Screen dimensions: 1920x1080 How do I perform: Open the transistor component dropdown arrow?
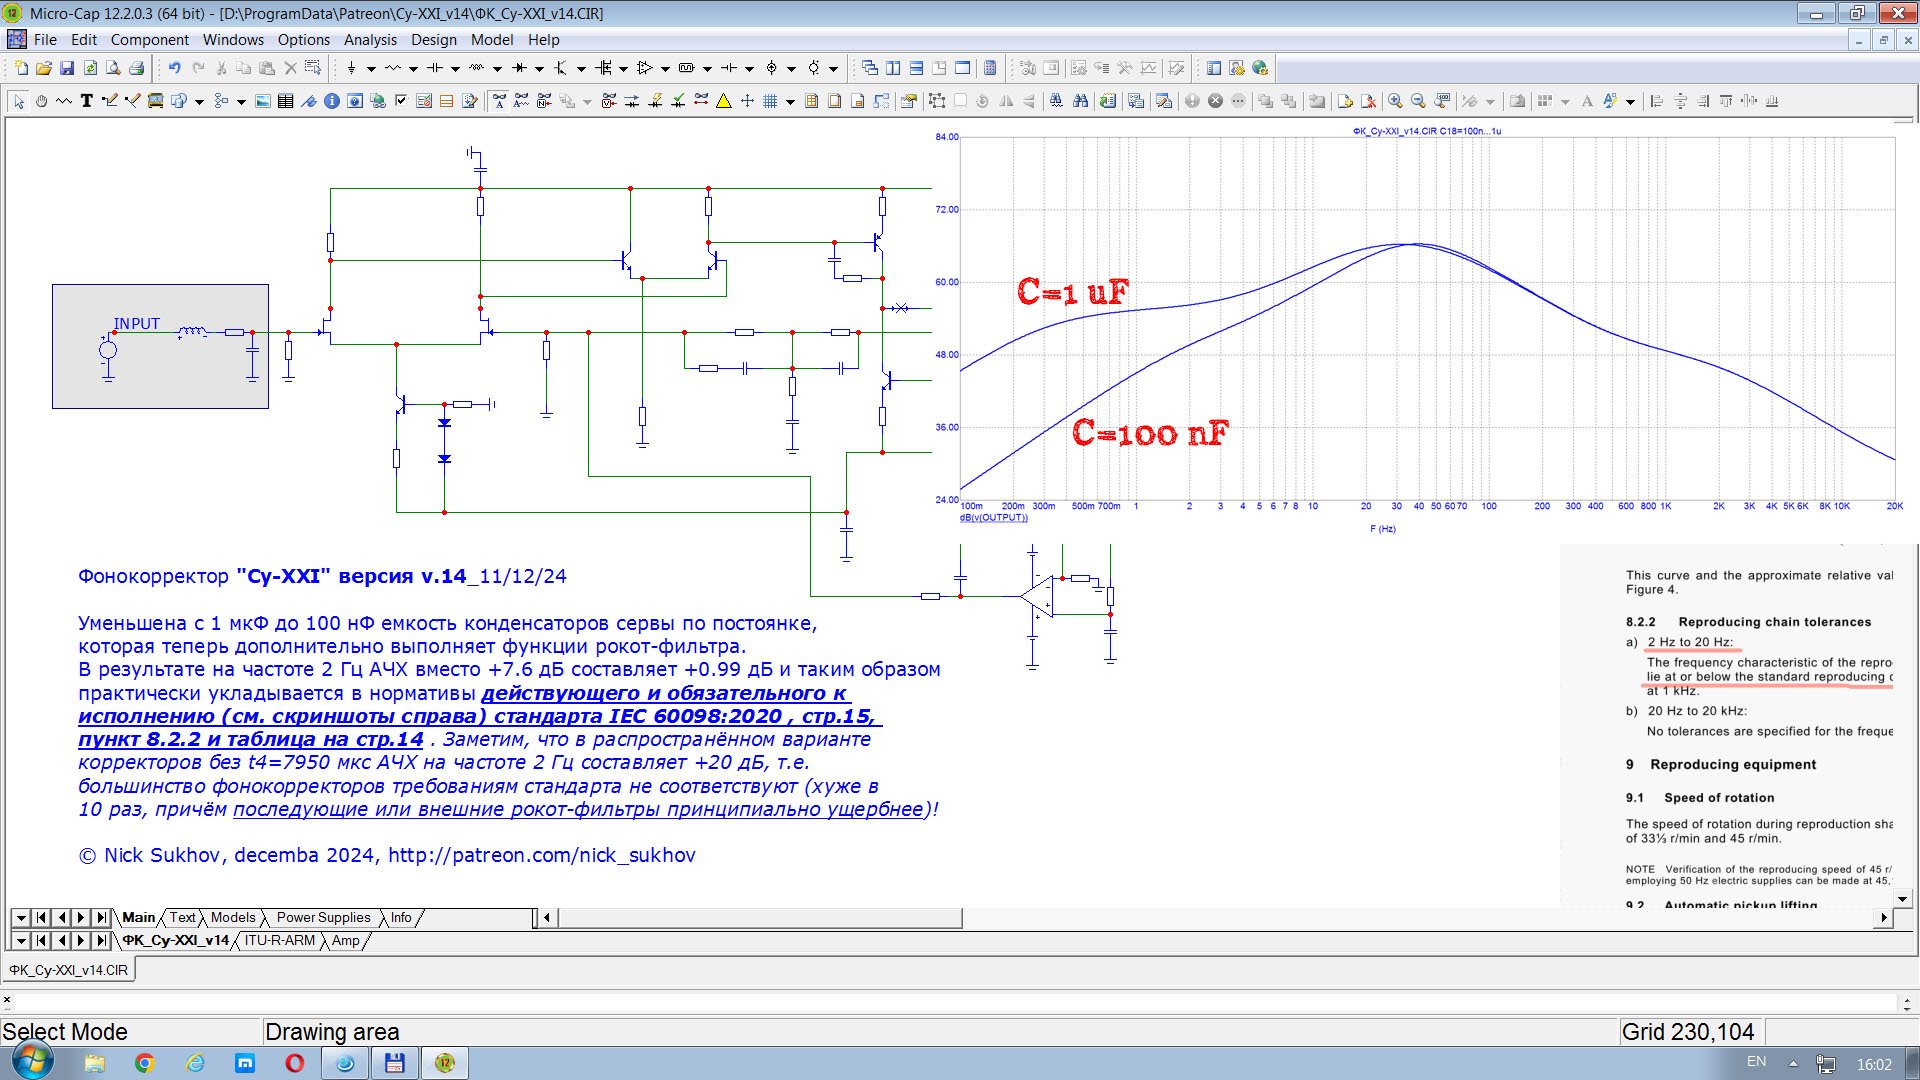[581, 69]
